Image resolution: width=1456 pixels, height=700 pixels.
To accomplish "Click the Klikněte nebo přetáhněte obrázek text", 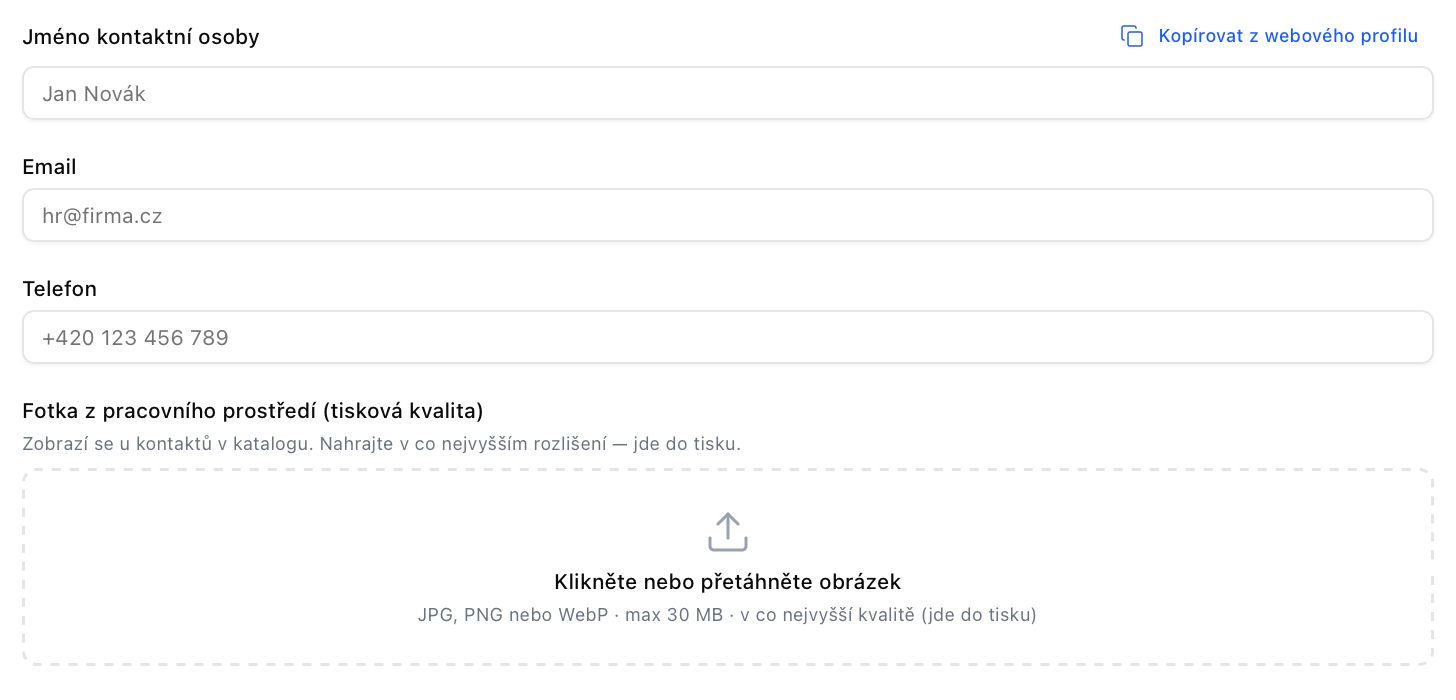I will pos(728,582).
